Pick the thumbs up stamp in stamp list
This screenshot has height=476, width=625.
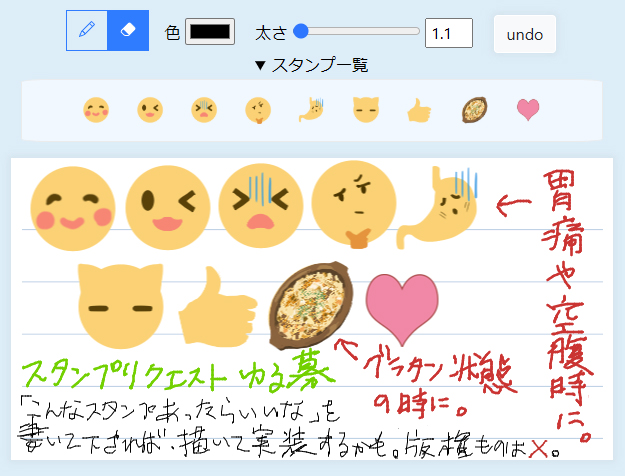tap(419, 110)
